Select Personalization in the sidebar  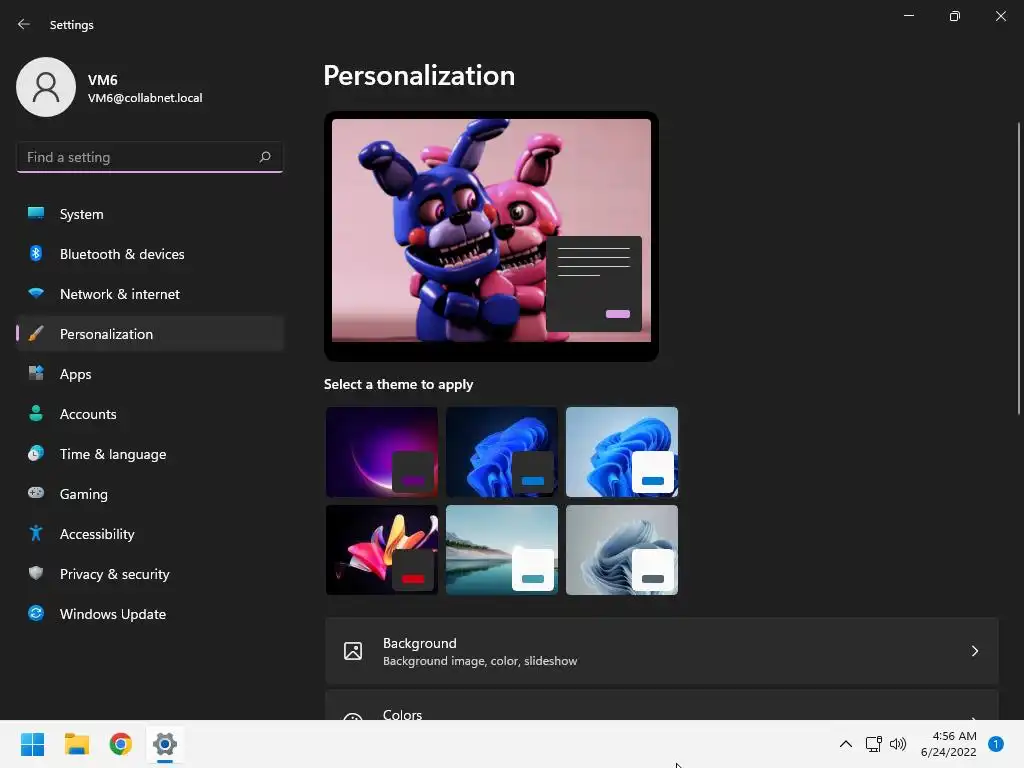(150, 334)
